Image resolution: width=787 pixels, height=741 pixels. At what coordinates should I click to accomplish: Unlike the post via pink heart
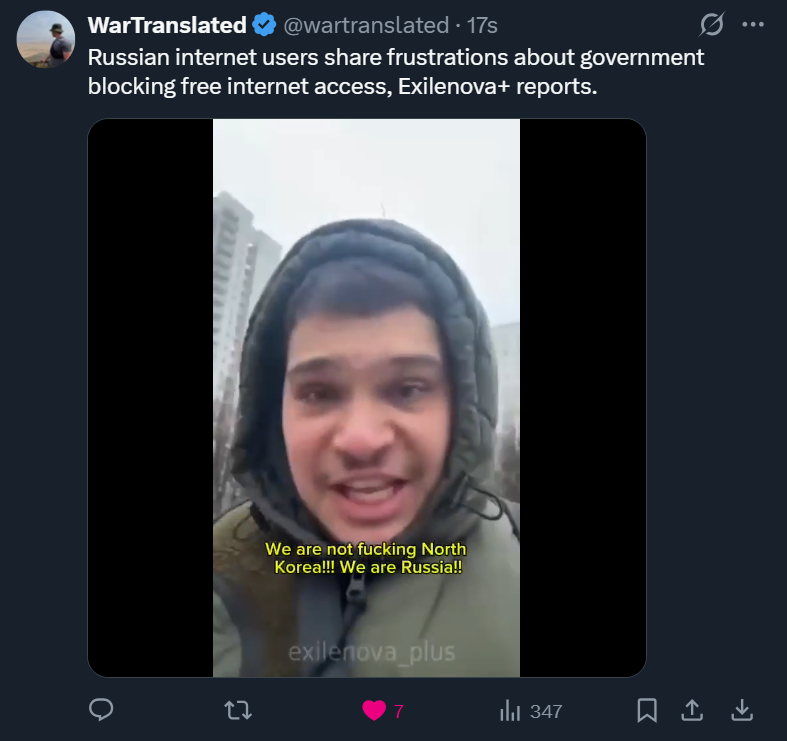[x=374, y=710]
